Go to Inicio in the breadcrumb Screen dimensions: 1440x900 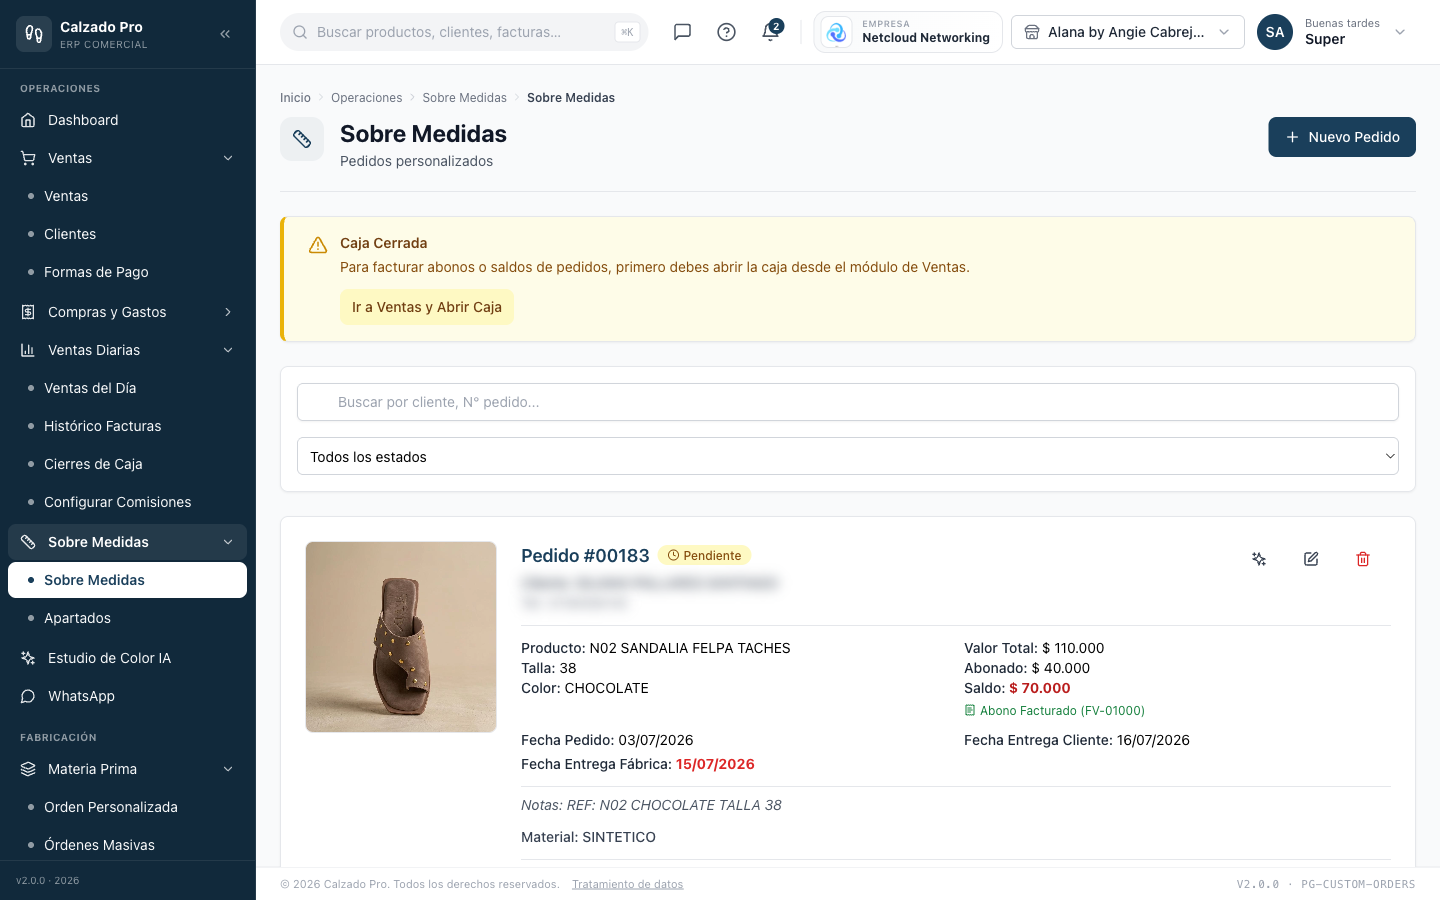click(x=295, y=98)
